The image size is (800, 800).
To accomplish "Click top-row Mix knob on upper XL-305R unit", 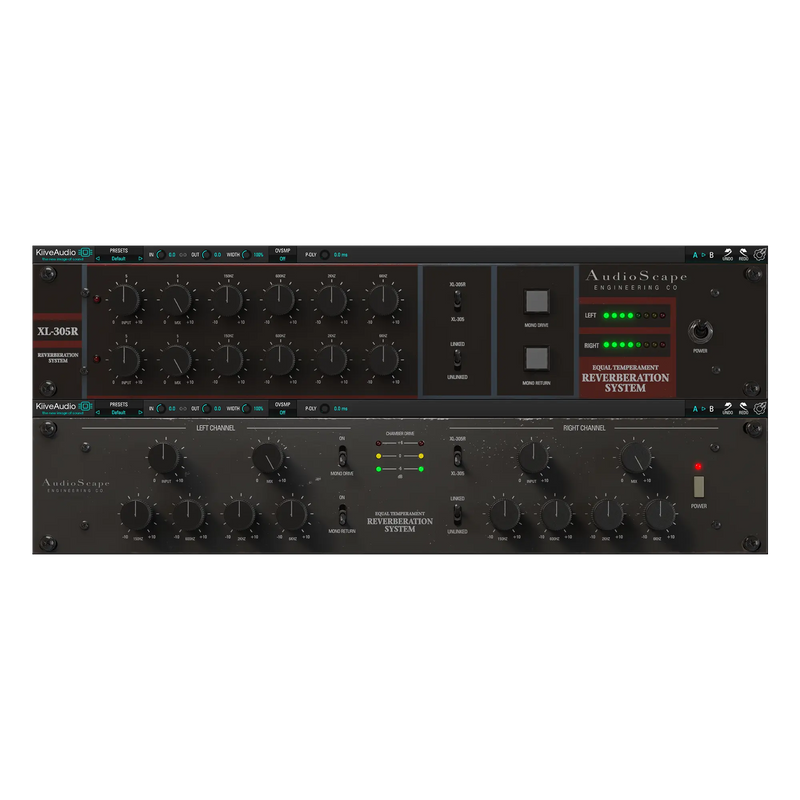I will pos(177,300).
